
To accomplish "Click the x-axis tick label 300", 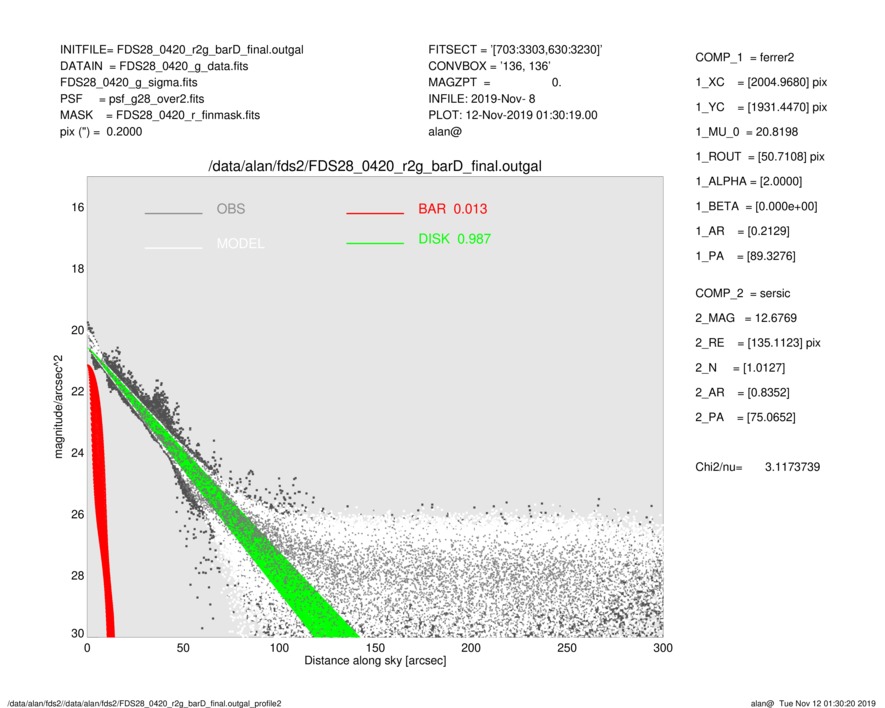I will click(x=663, y=648).
